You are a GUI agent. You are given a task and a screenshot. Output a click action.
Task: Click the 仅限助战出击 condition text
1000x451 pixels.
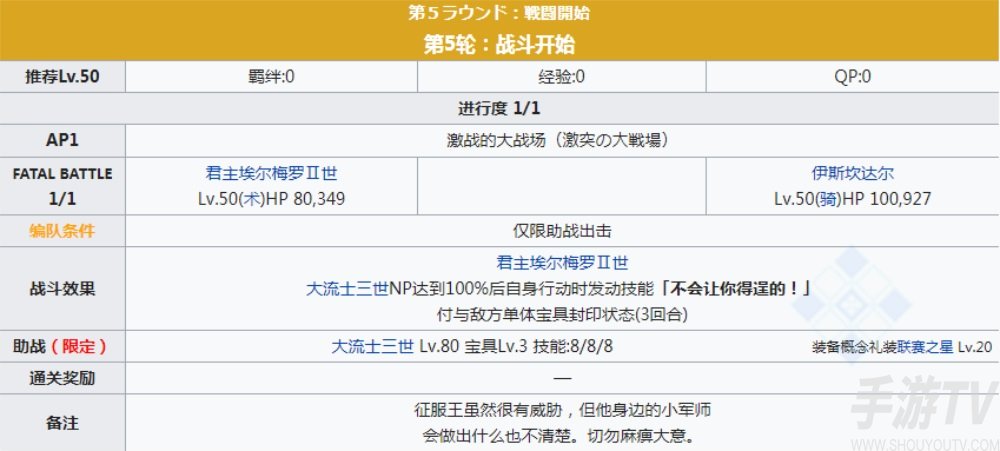point(562,230)
